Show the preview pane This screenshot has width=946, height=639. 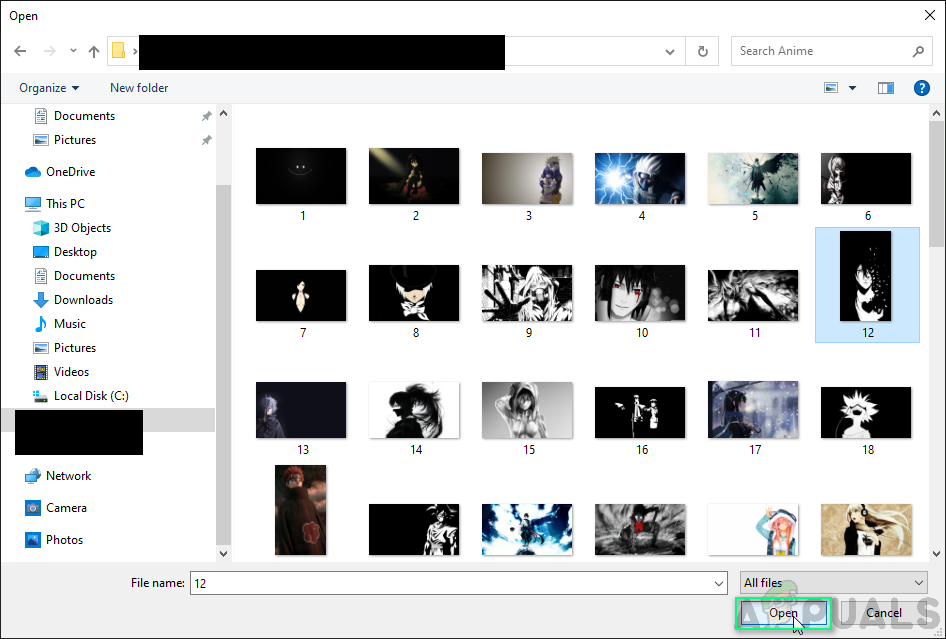pos(885,88)
